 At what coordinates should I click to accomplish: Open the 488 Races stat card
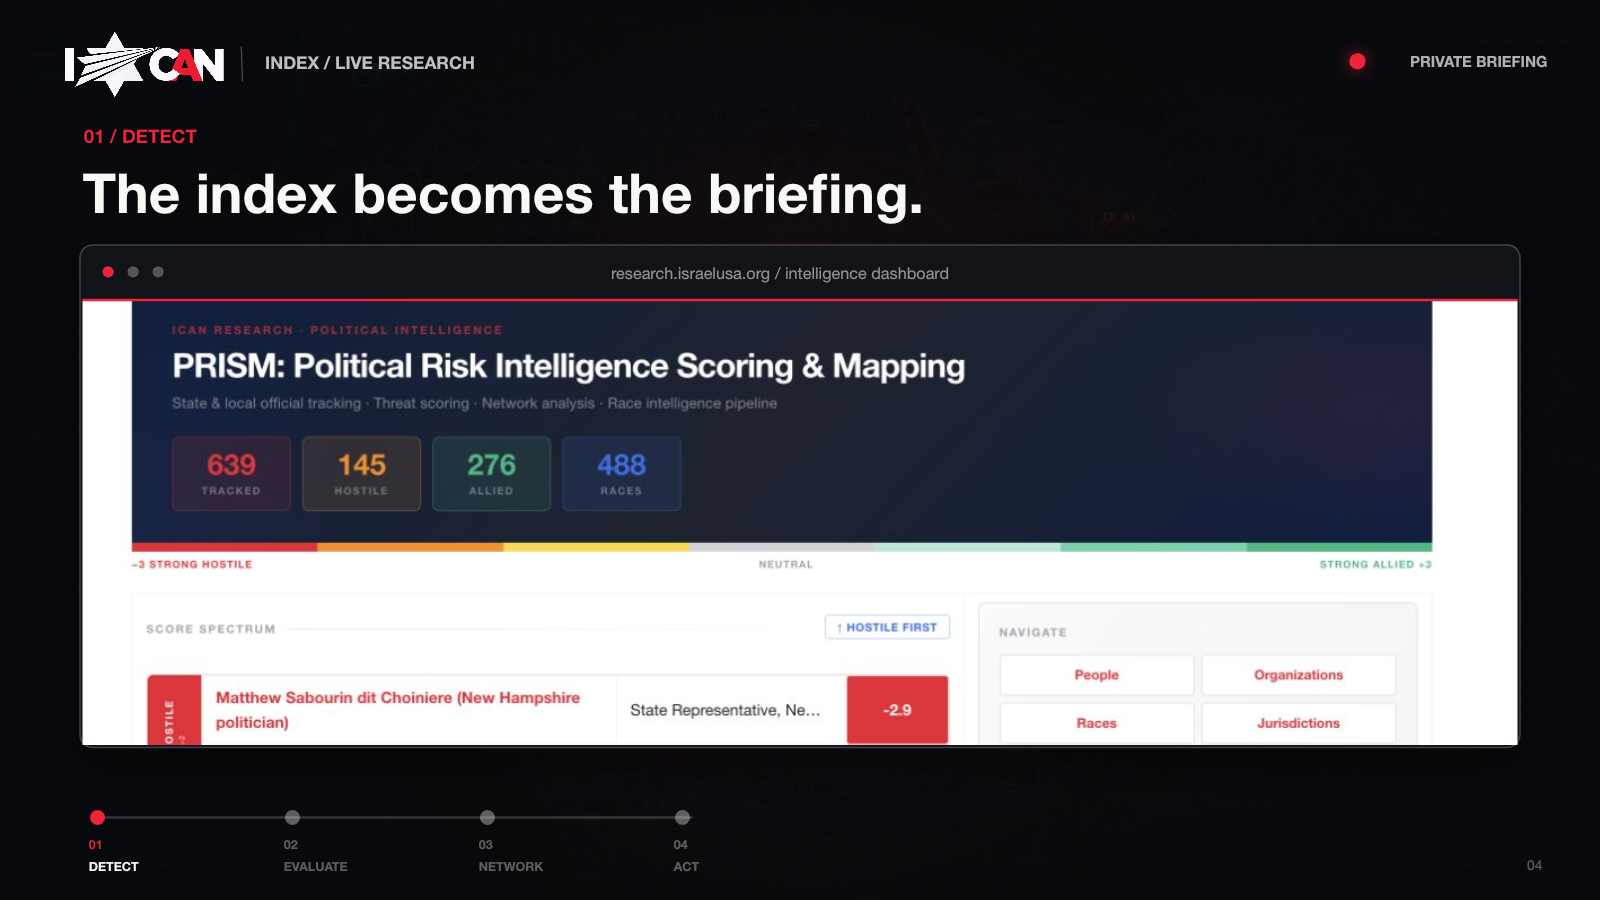pos(621,474)
